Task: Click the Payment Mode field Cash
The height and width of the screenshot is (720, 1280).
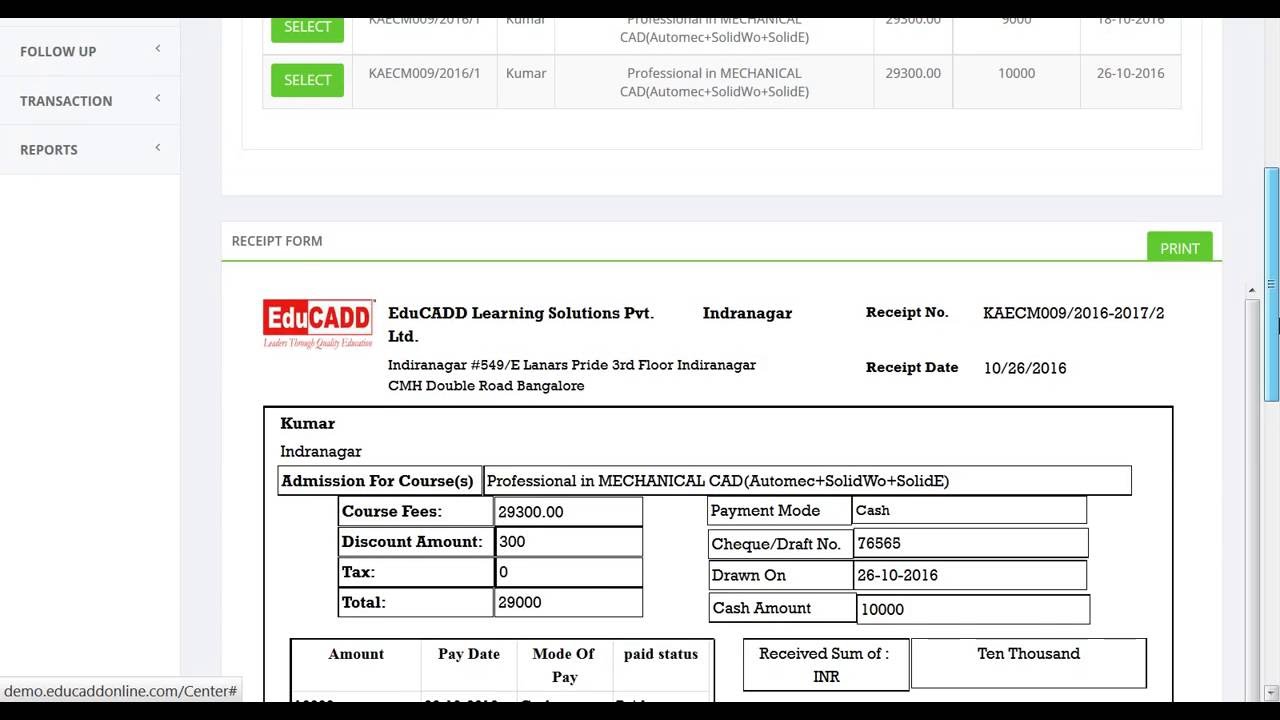Action: pyautogui.click(x=969, y=510)
